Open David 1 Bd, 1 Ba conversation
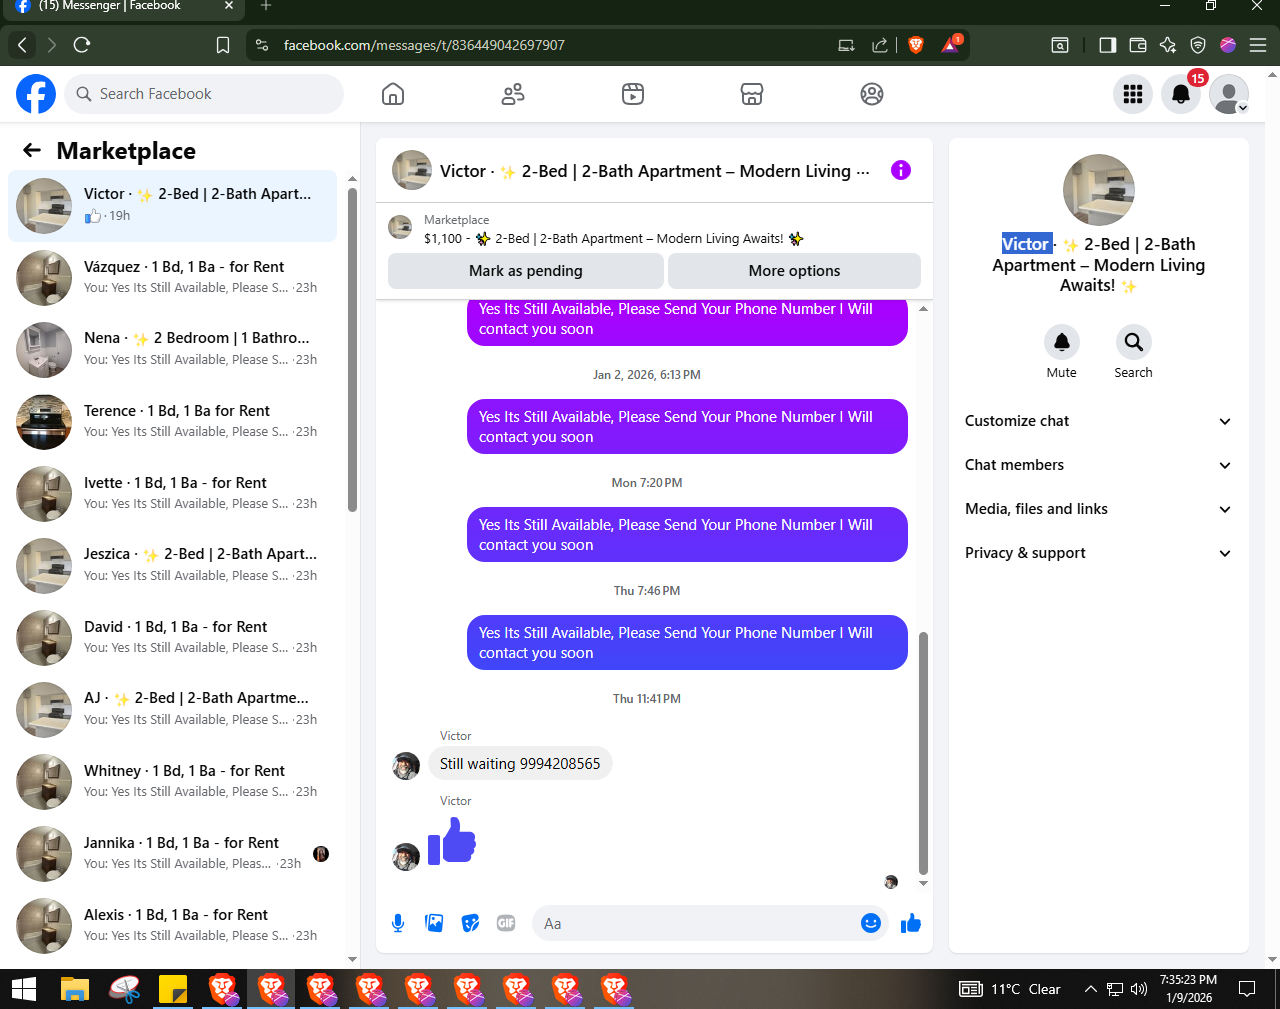1280x1009 pixels. [173, 637]
